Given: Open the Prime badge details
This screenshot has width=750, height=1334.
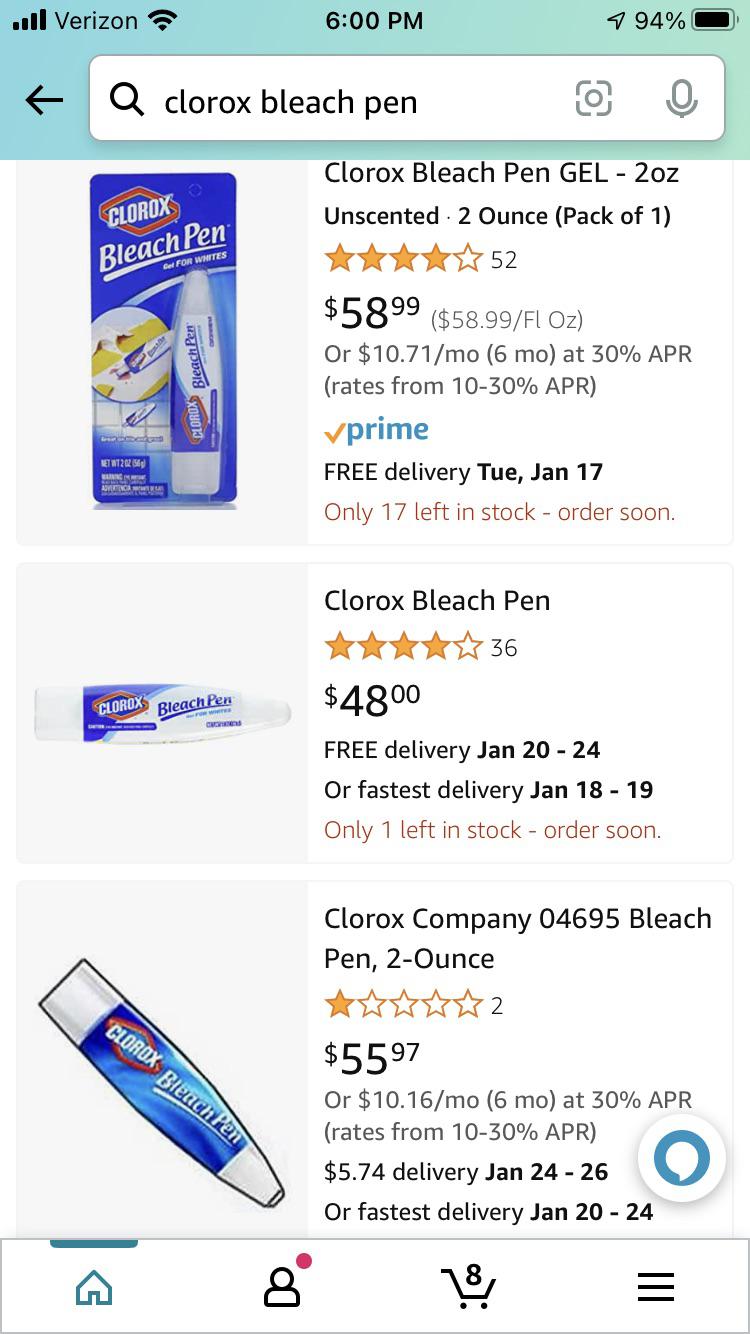Looking at the screenshot, I should coord(378,429).
